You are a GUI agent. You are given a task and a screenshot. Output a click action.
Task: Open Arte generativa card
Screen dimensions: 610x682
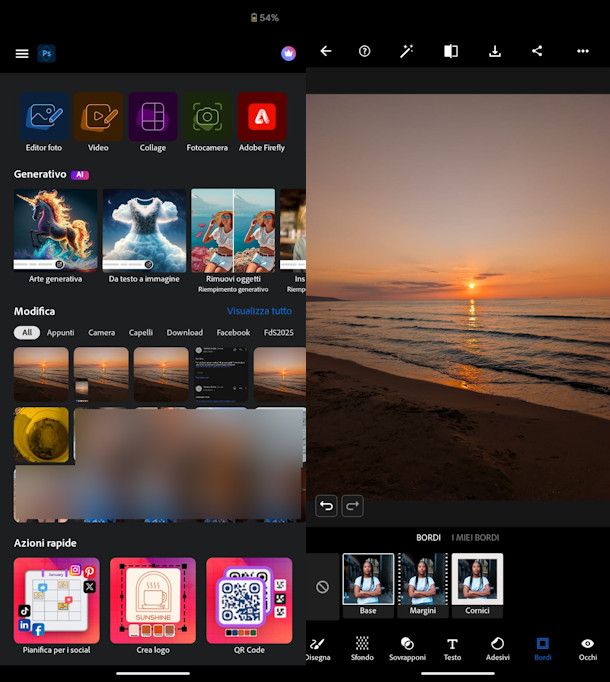click(x=55, y=236)
